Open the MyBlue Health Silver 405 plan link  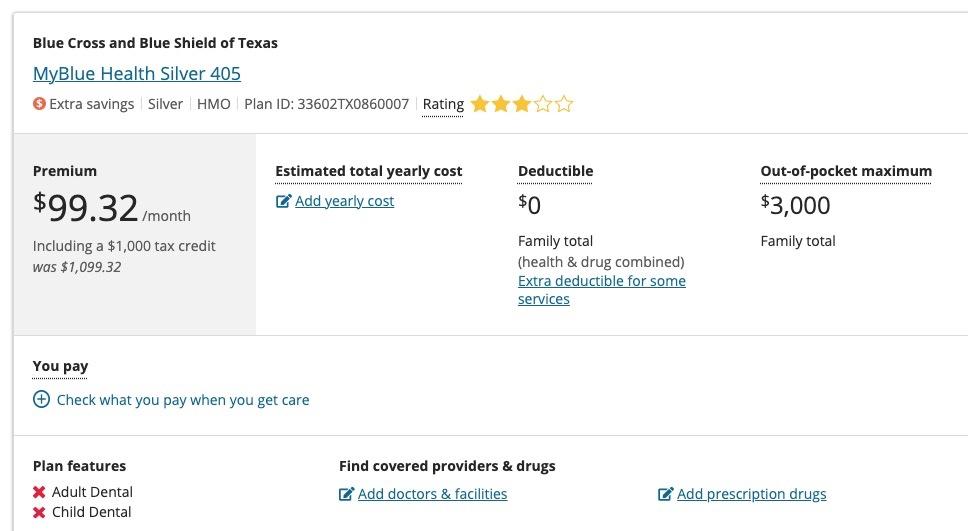click(136, 74)
